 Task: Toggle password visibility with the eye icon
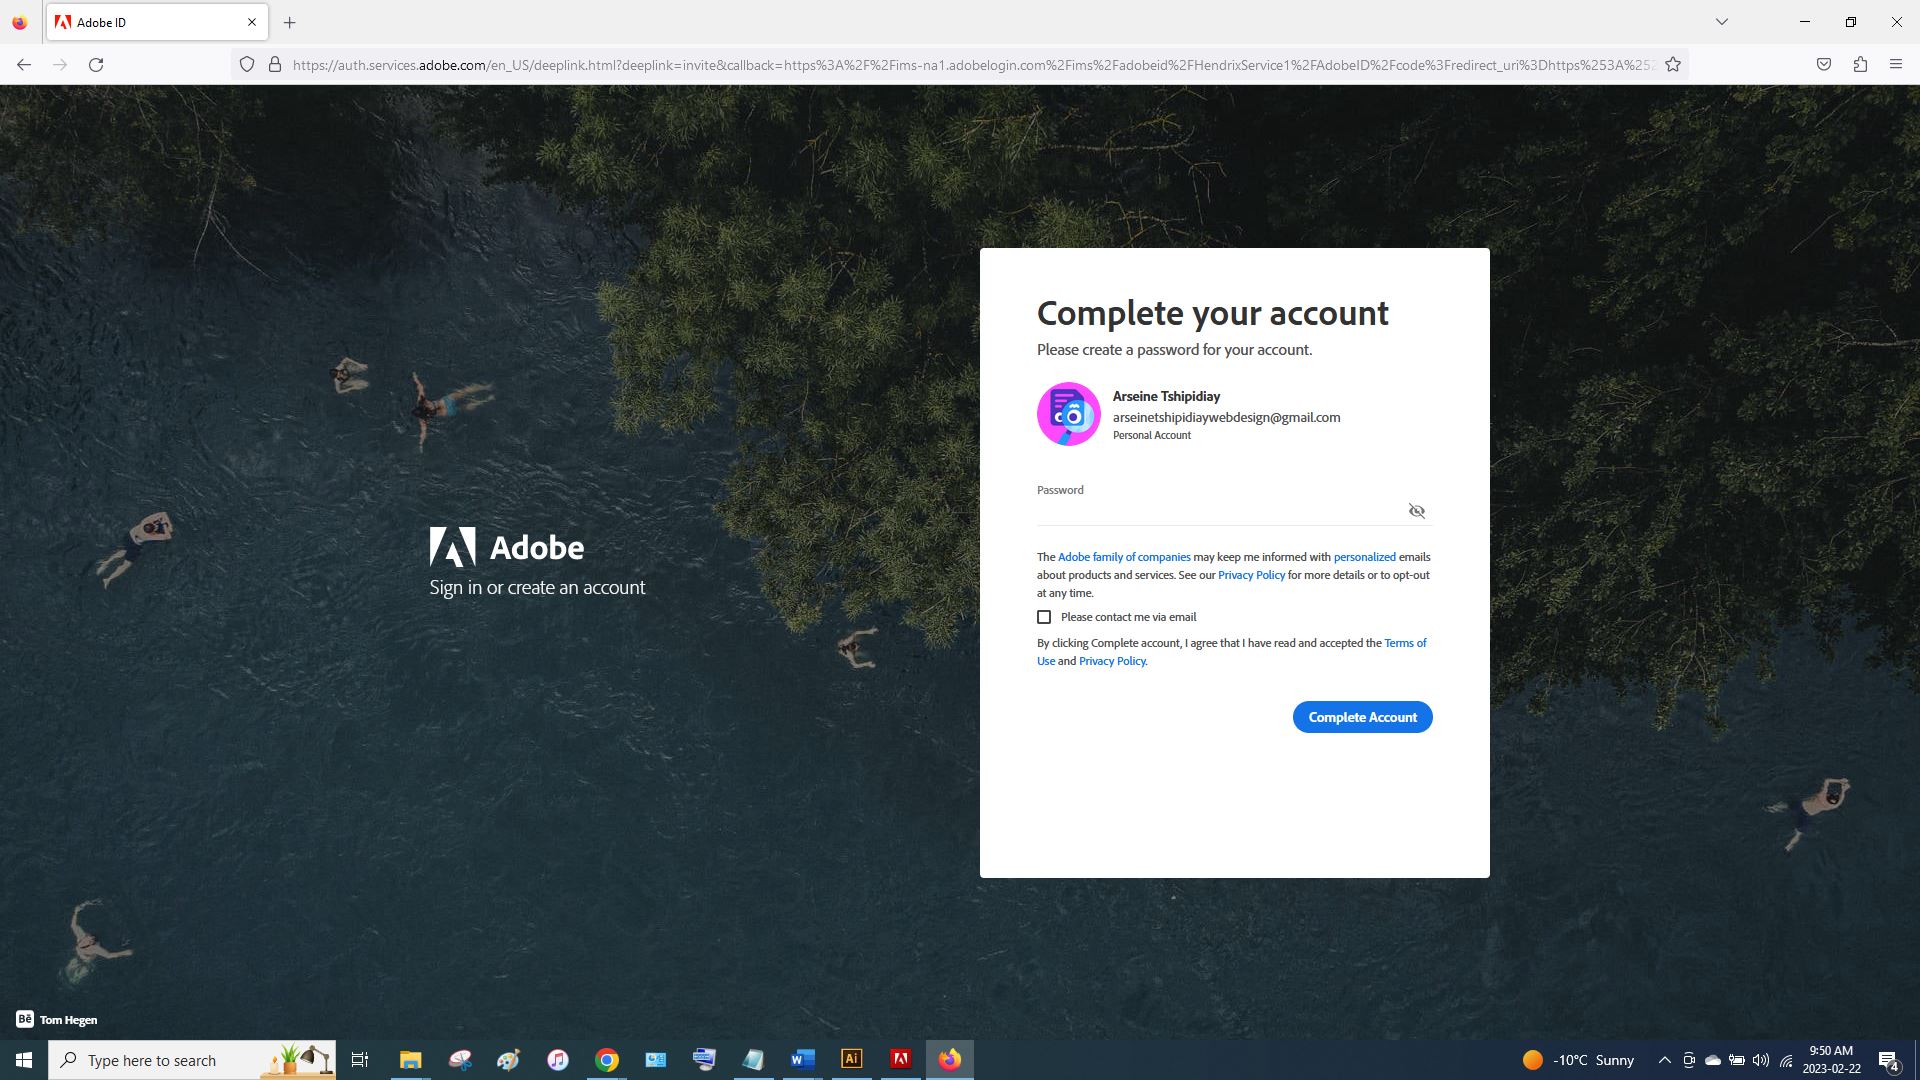pos(1416,511)
